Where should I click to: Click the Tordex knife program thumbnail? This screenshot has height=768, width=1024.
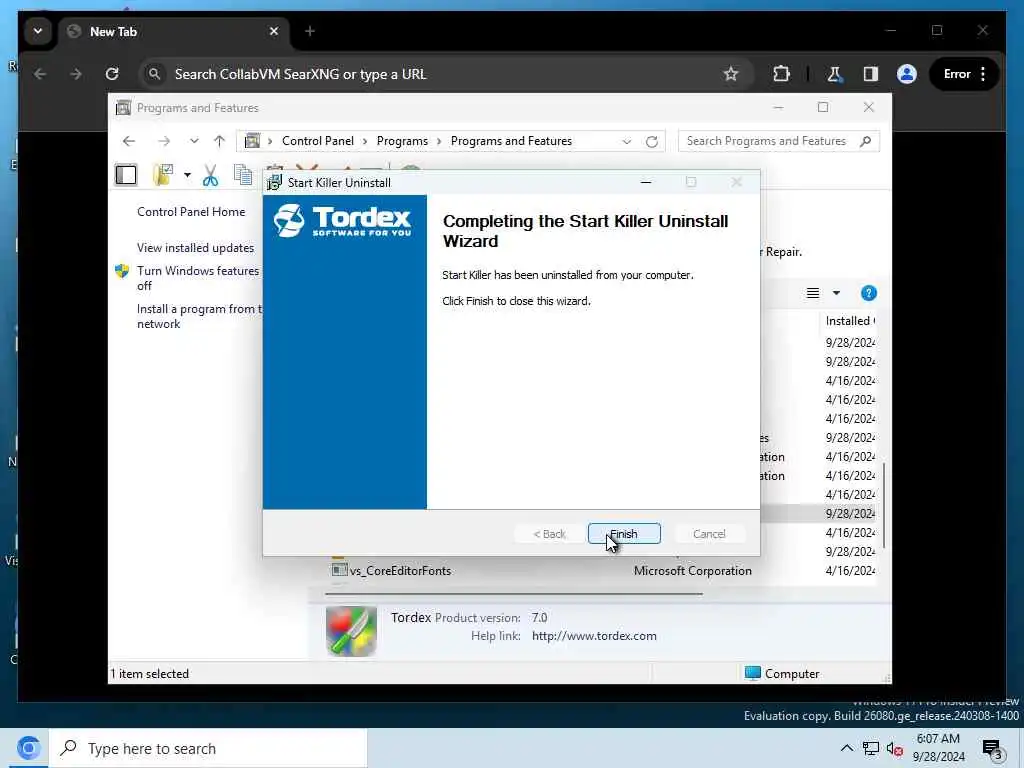coord(351,630)
